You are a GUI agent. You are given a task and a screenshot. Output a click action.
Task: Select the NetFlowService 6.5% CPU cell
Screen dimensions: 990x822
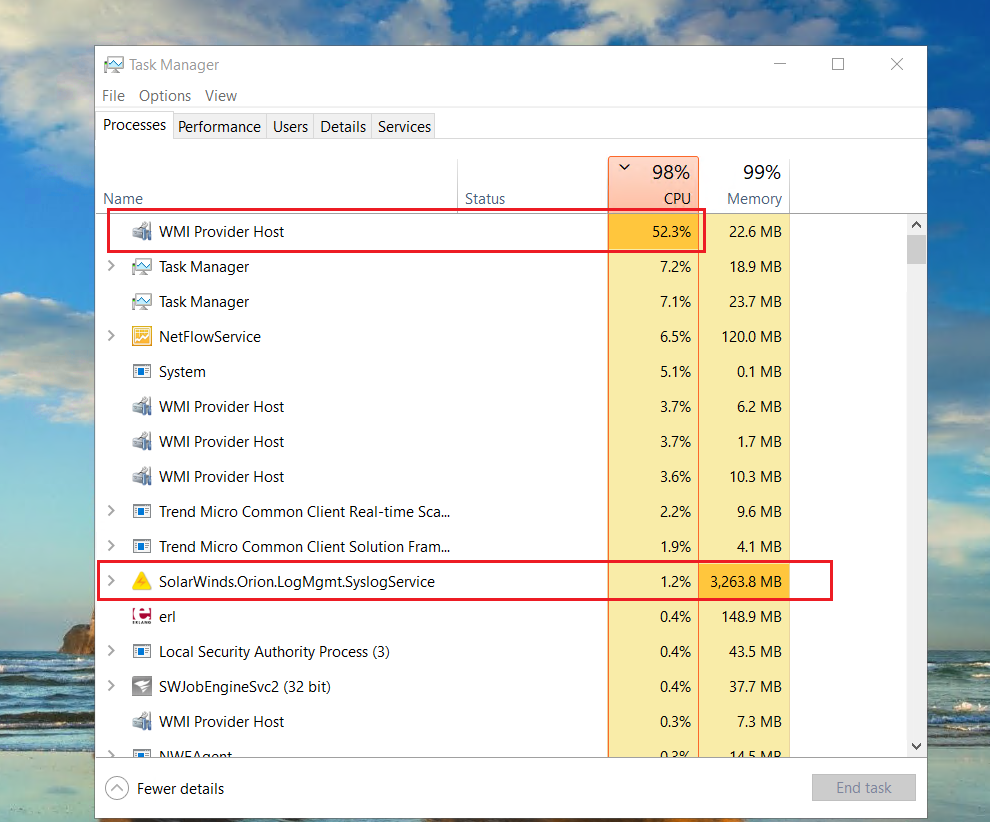click(653, 337)
